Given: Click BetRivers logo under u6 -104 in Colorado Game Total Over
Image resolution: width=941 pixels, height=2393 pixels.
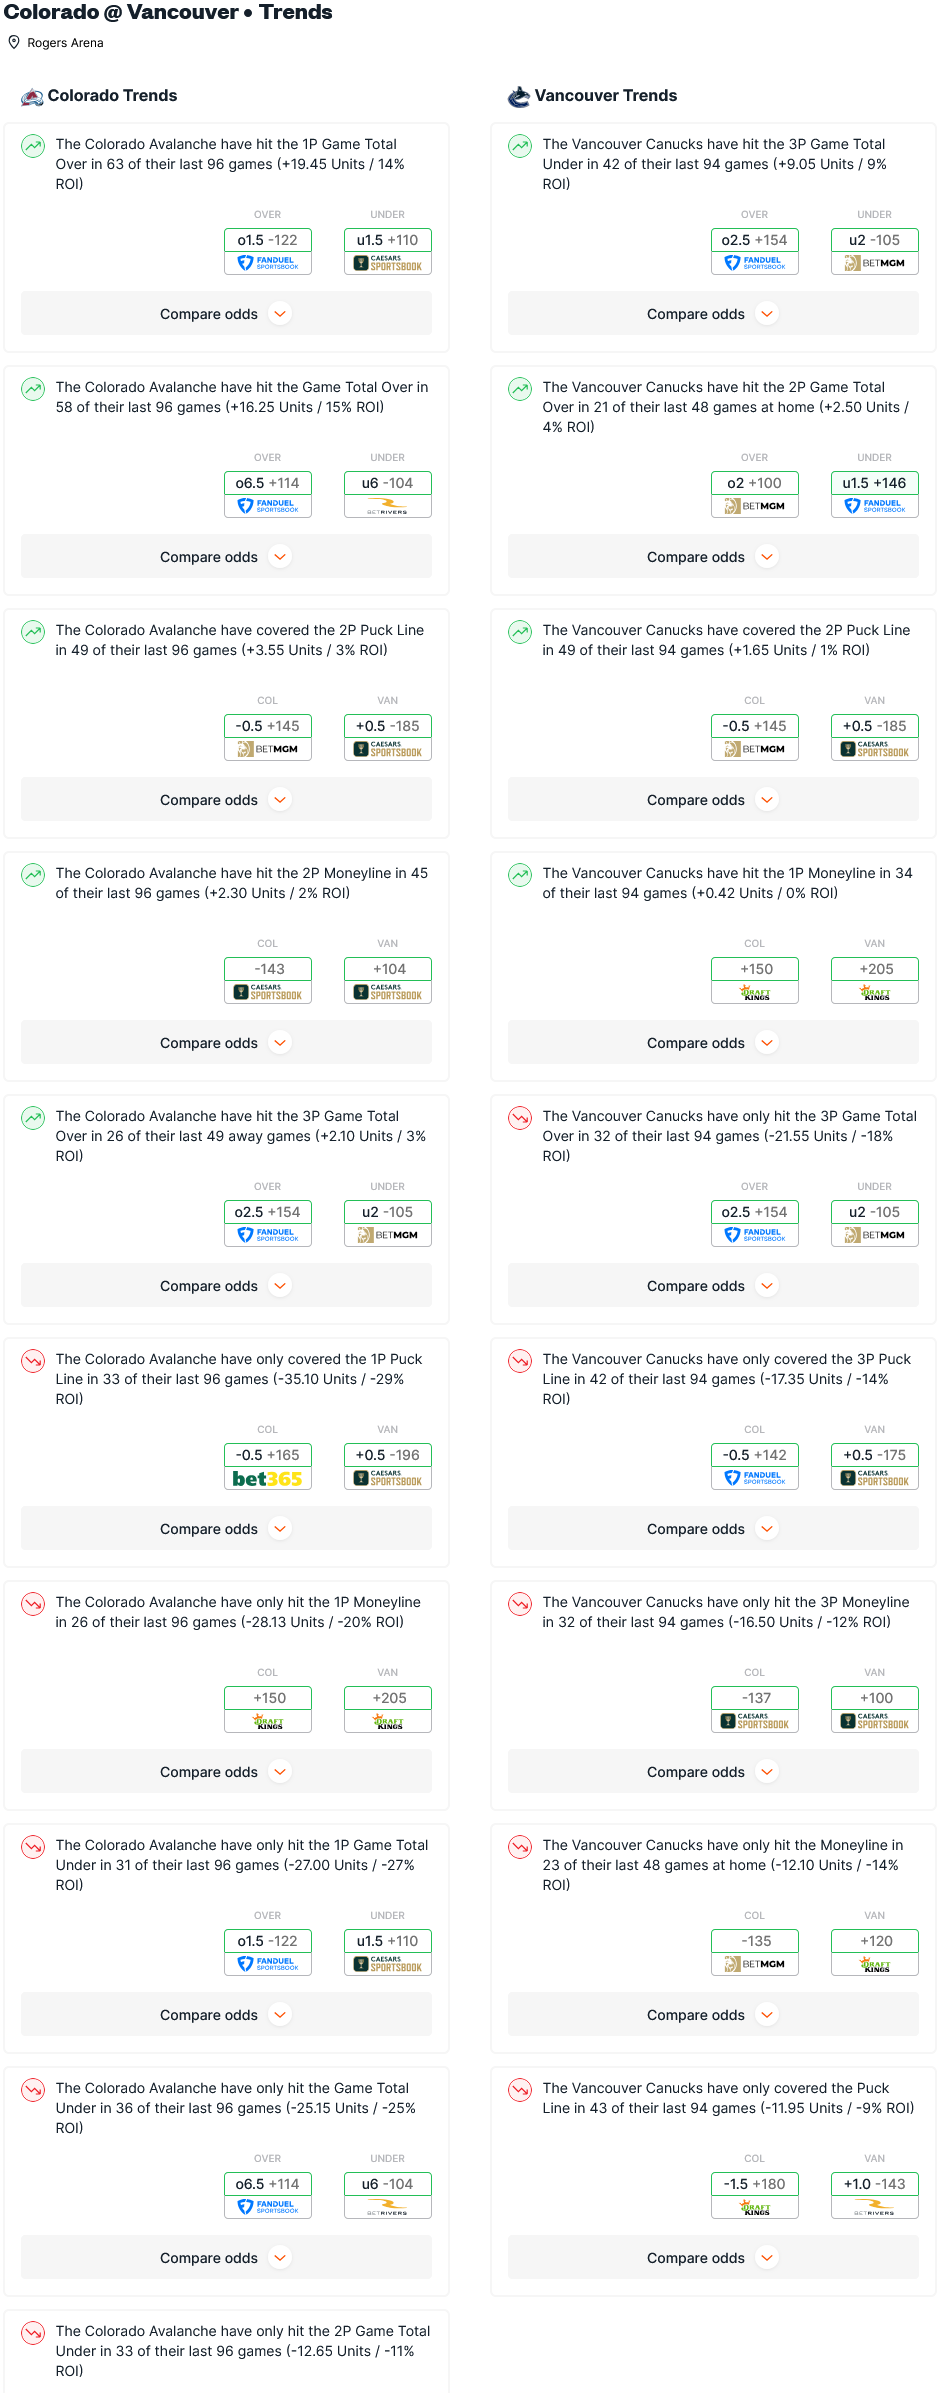Looking at the screenshot, I should pos(388,506).
